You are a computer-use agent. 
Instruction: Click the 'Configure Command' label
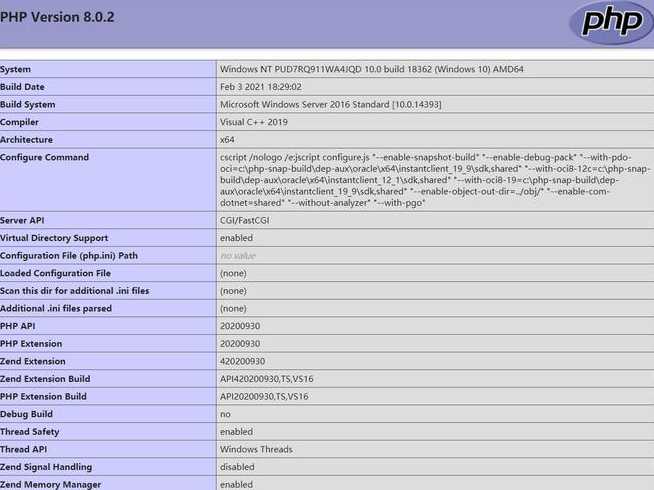tap(44, 157)
